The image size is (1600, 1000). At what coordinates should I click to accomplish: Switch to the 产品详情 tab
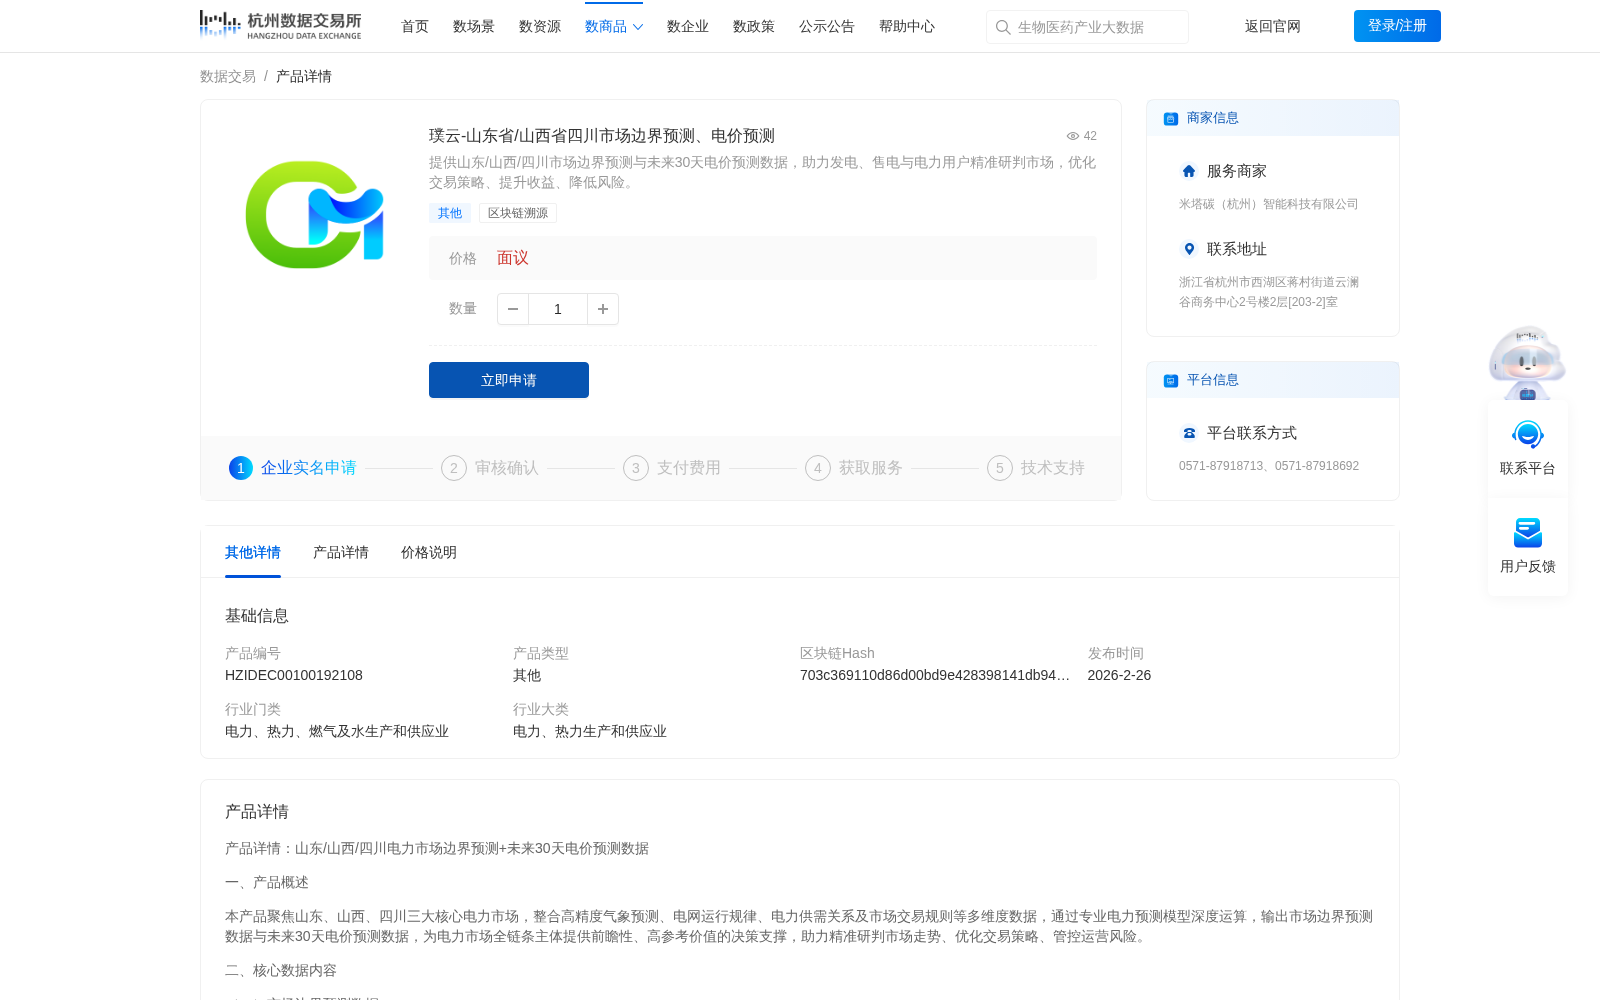click(x=341, y=553)
